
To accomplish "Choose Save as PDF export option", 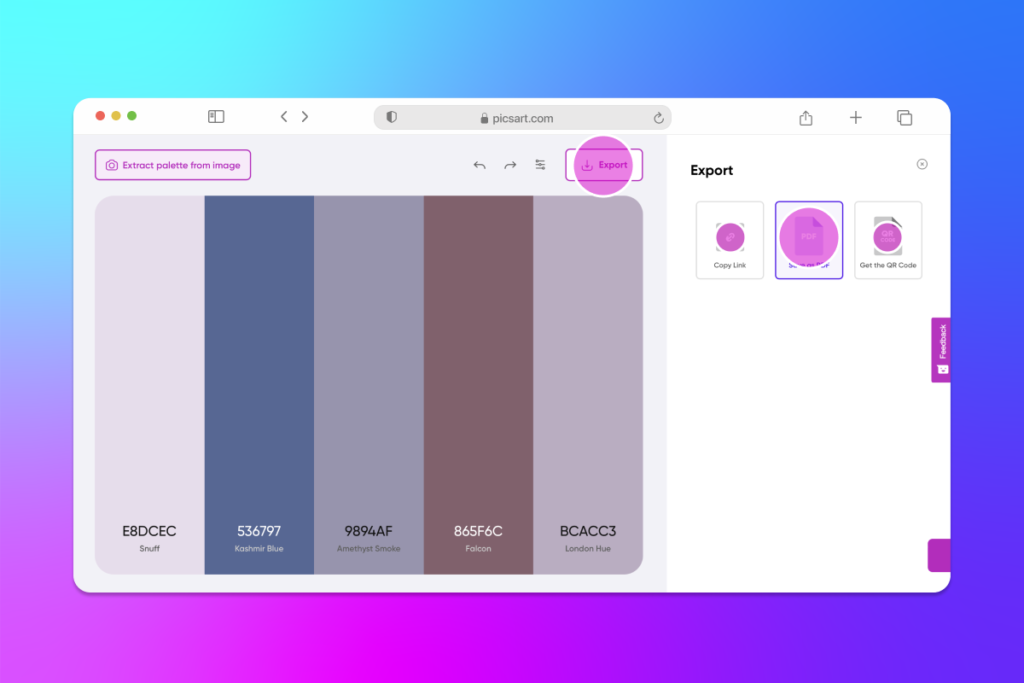I will [x=808, y=240].
